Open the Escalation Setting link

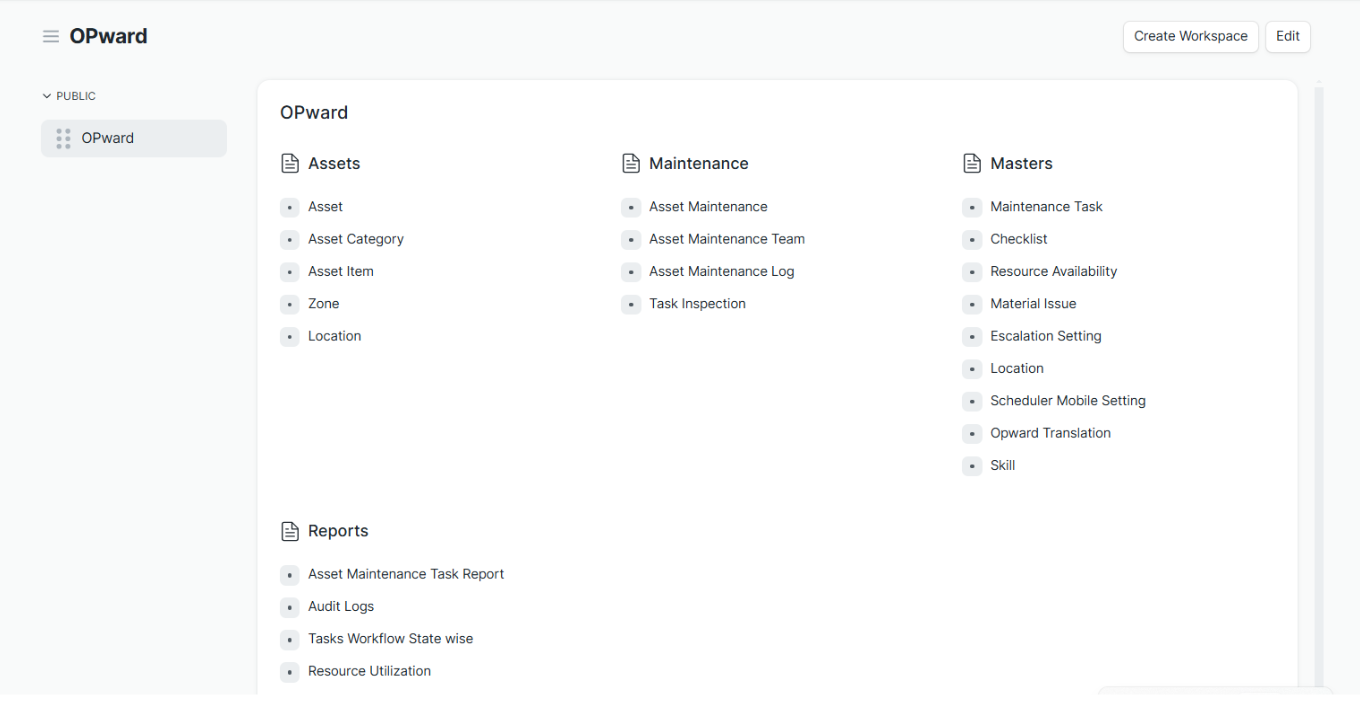tap(1045, 336)
